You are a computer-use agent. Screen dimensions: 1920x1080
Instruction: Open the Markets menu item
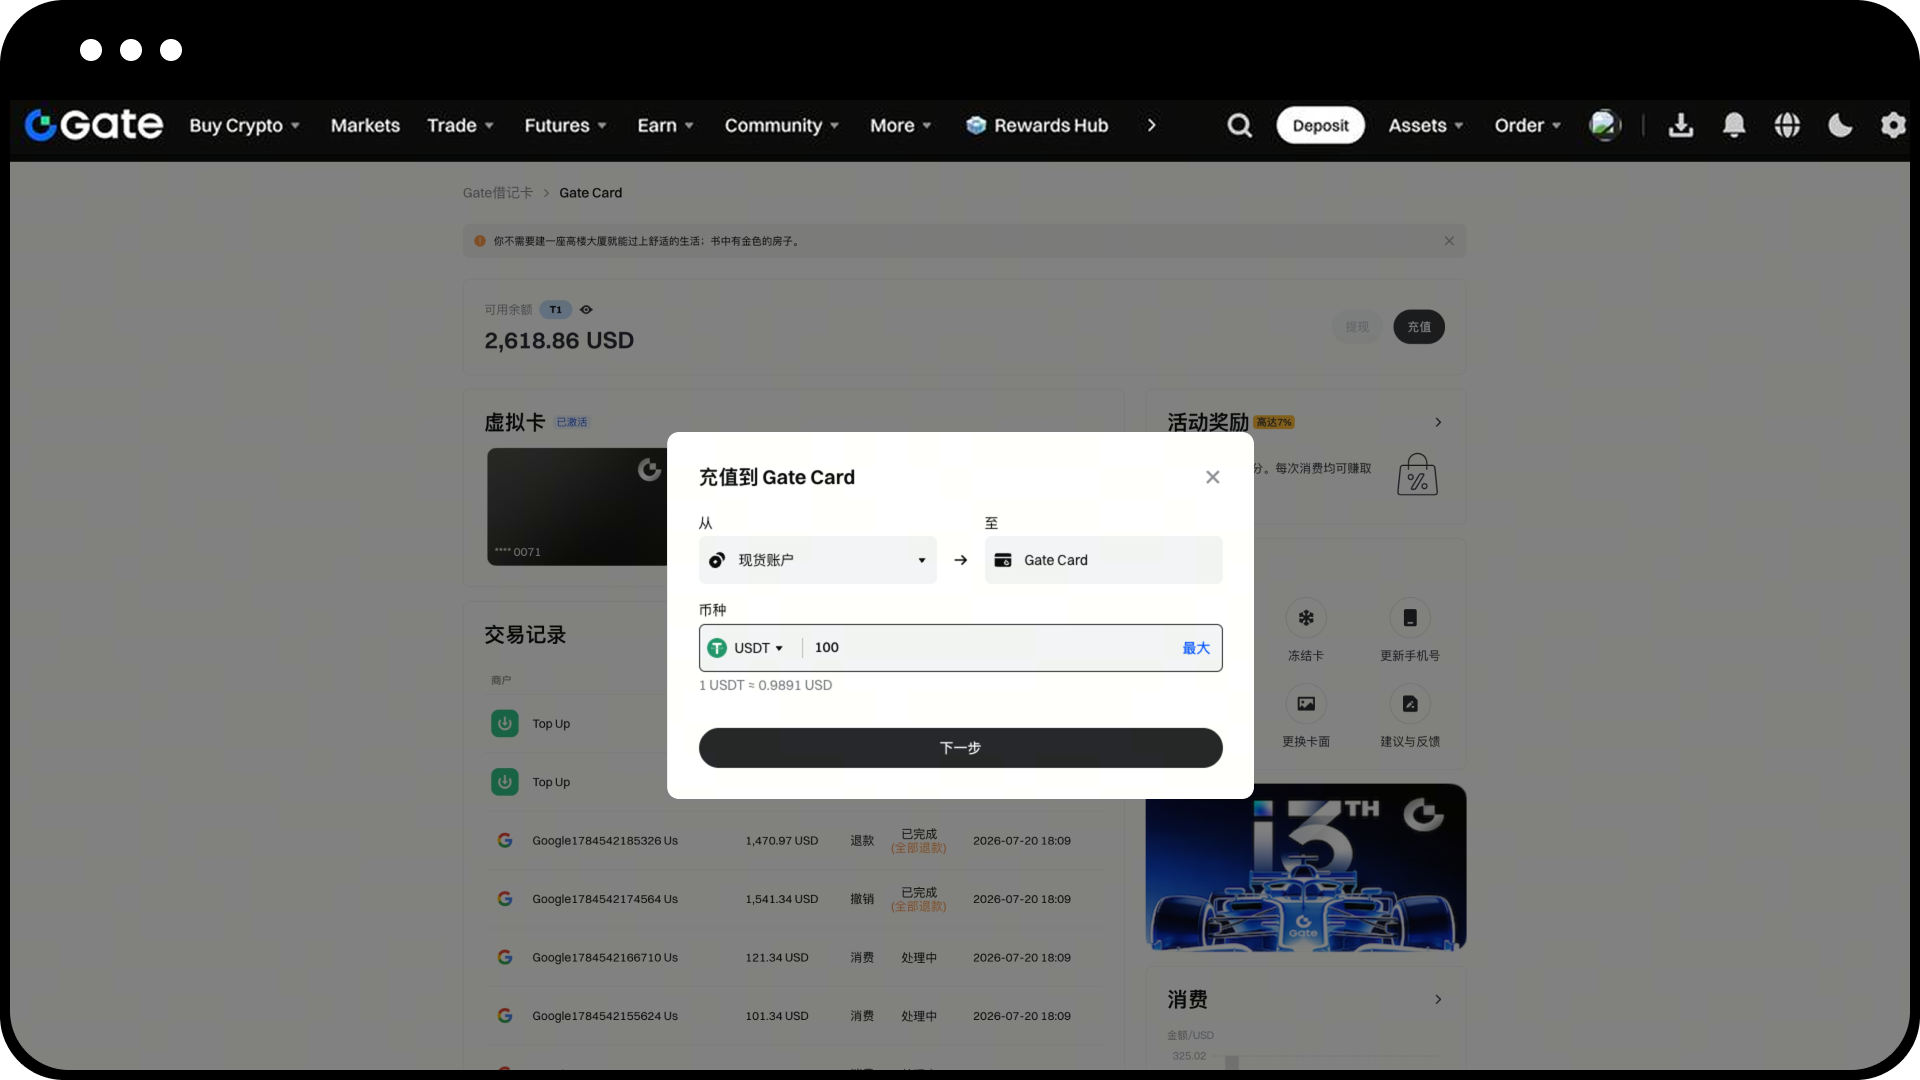coord(365,125)
